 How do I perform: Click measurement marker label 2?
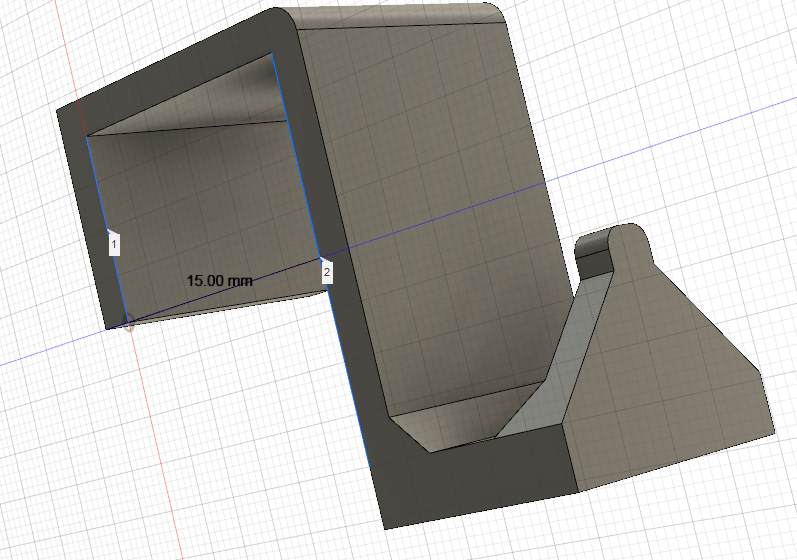pos(327,273)
